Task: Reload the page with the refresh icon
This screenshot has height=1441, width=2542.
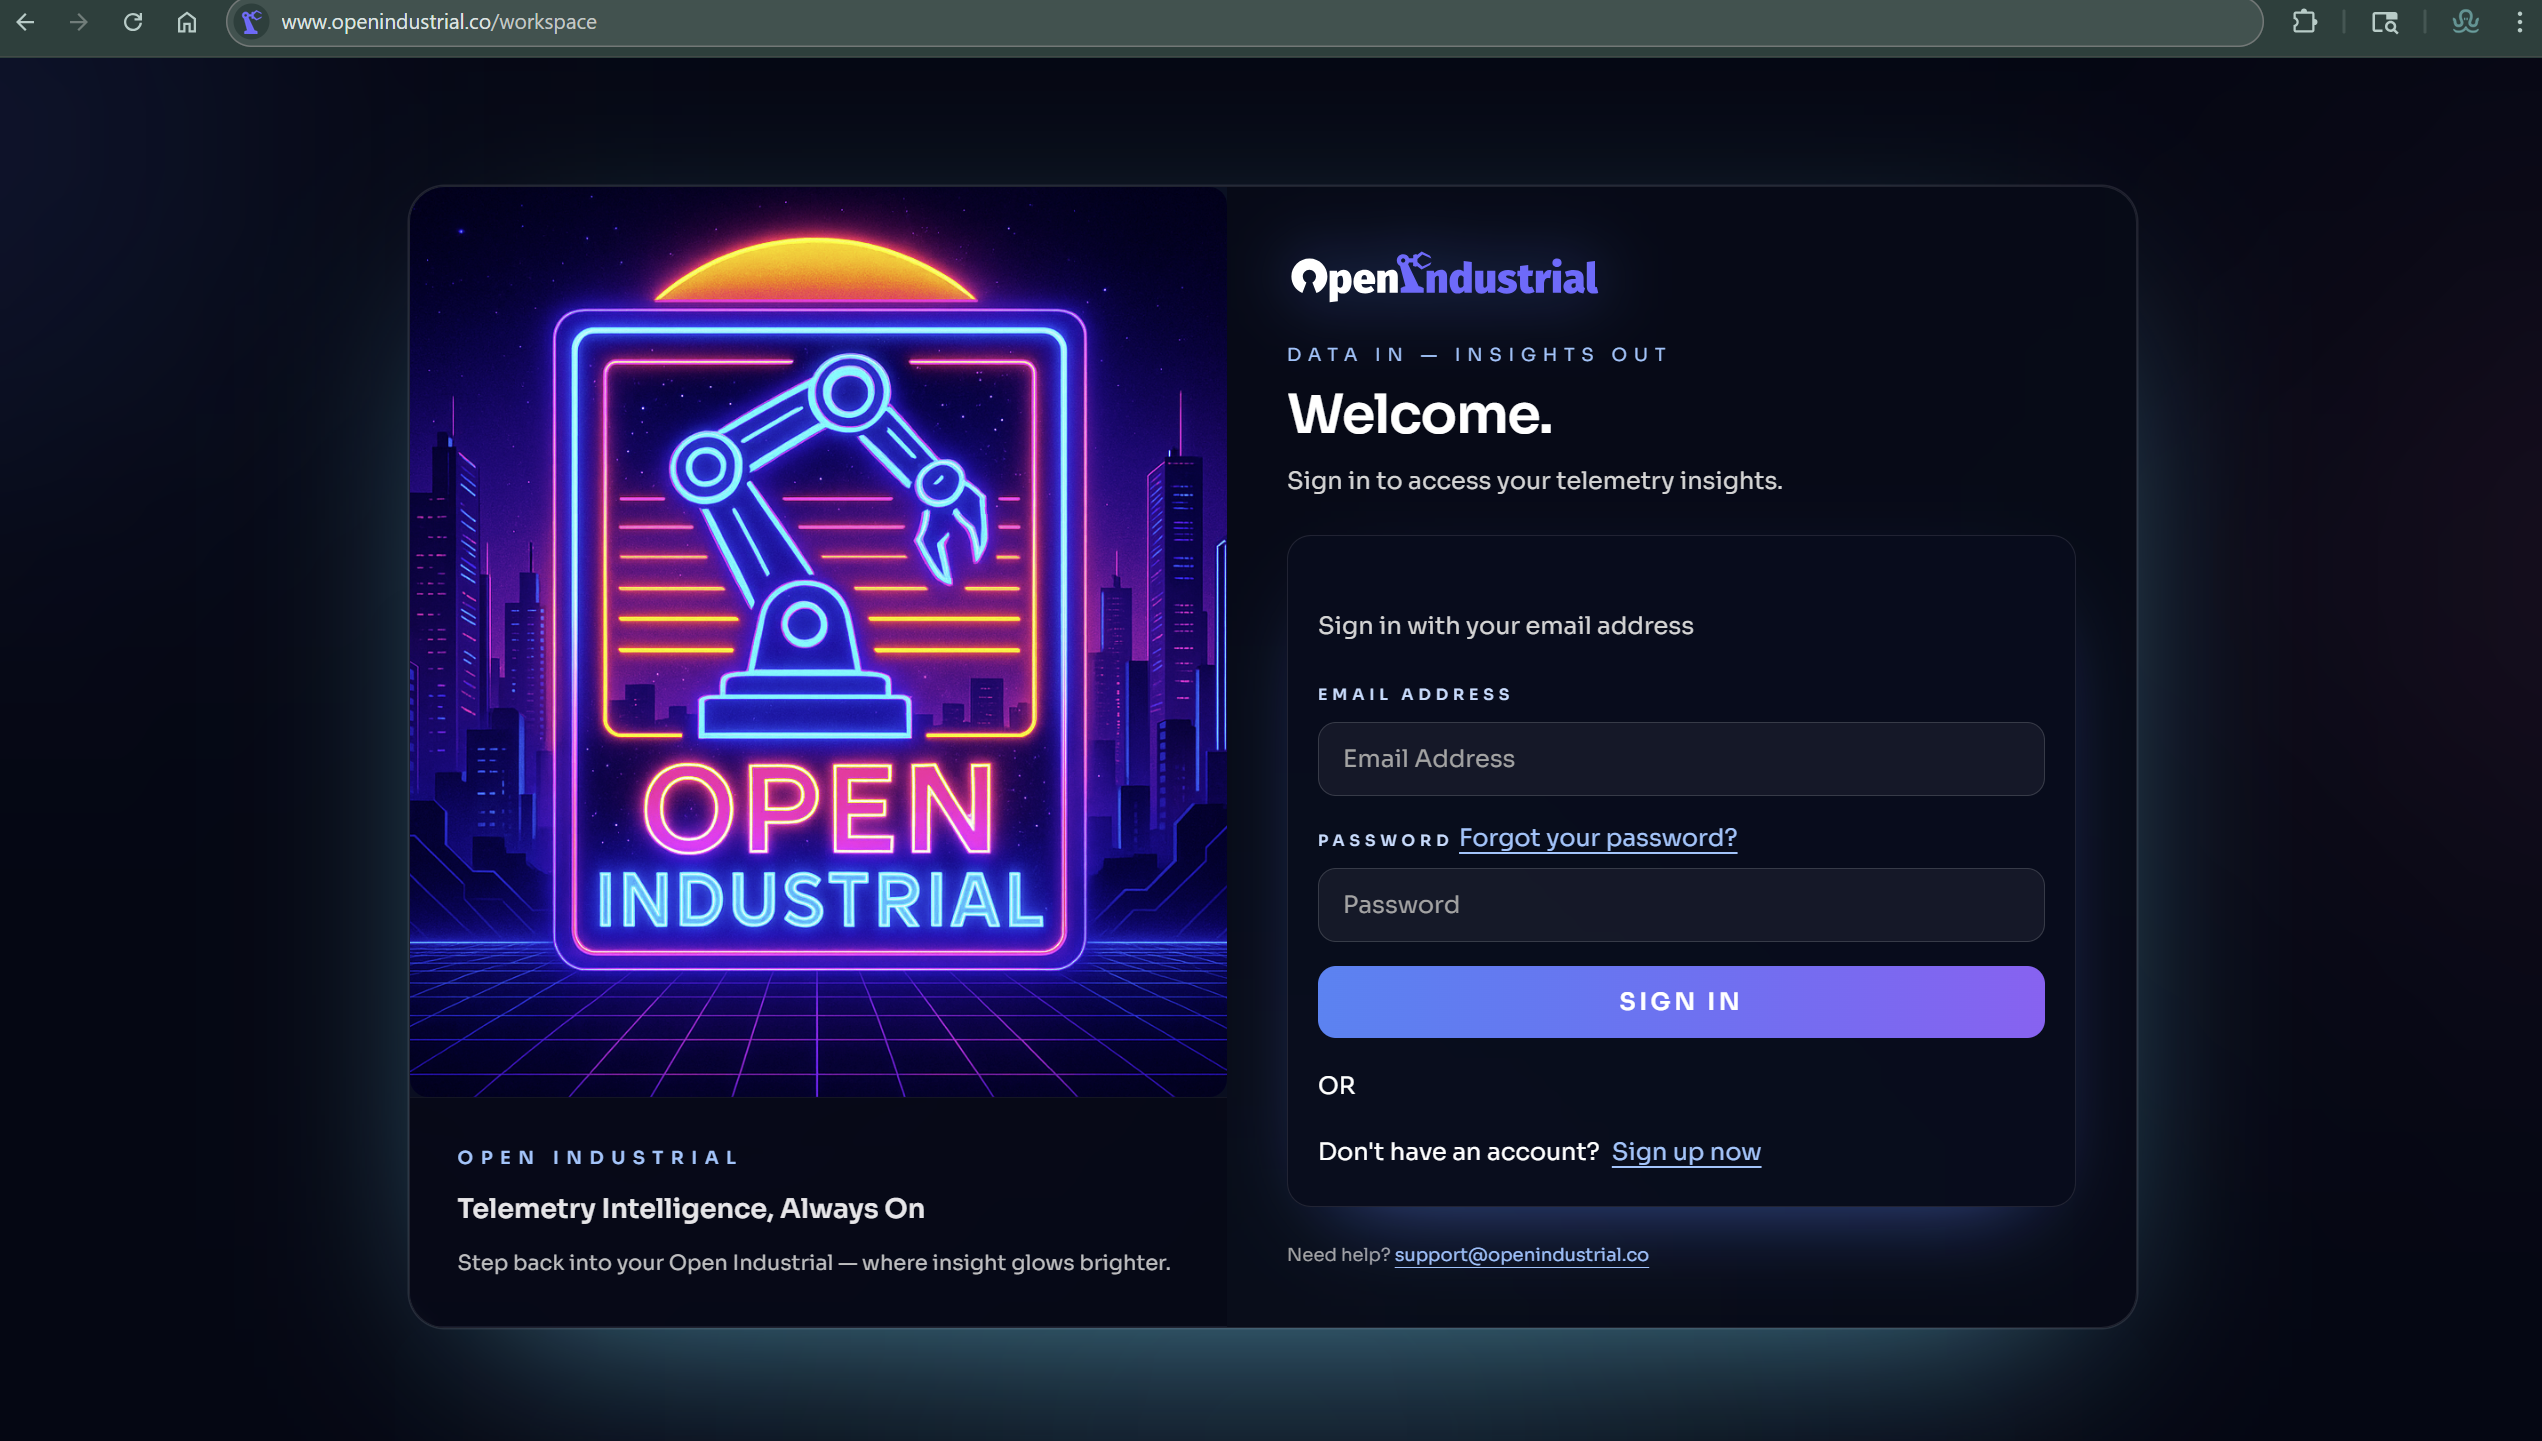Action: (133, 22)
